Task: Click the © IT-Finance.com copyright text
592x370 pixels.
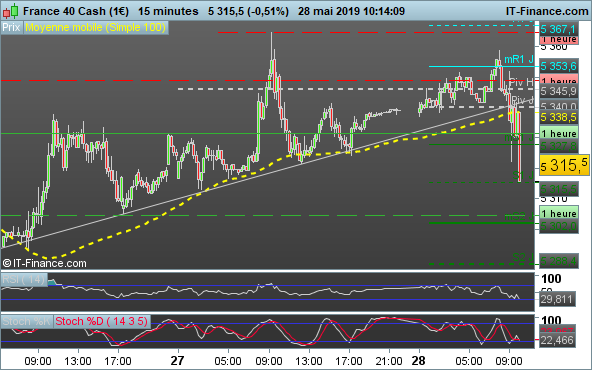Action: 45,263
